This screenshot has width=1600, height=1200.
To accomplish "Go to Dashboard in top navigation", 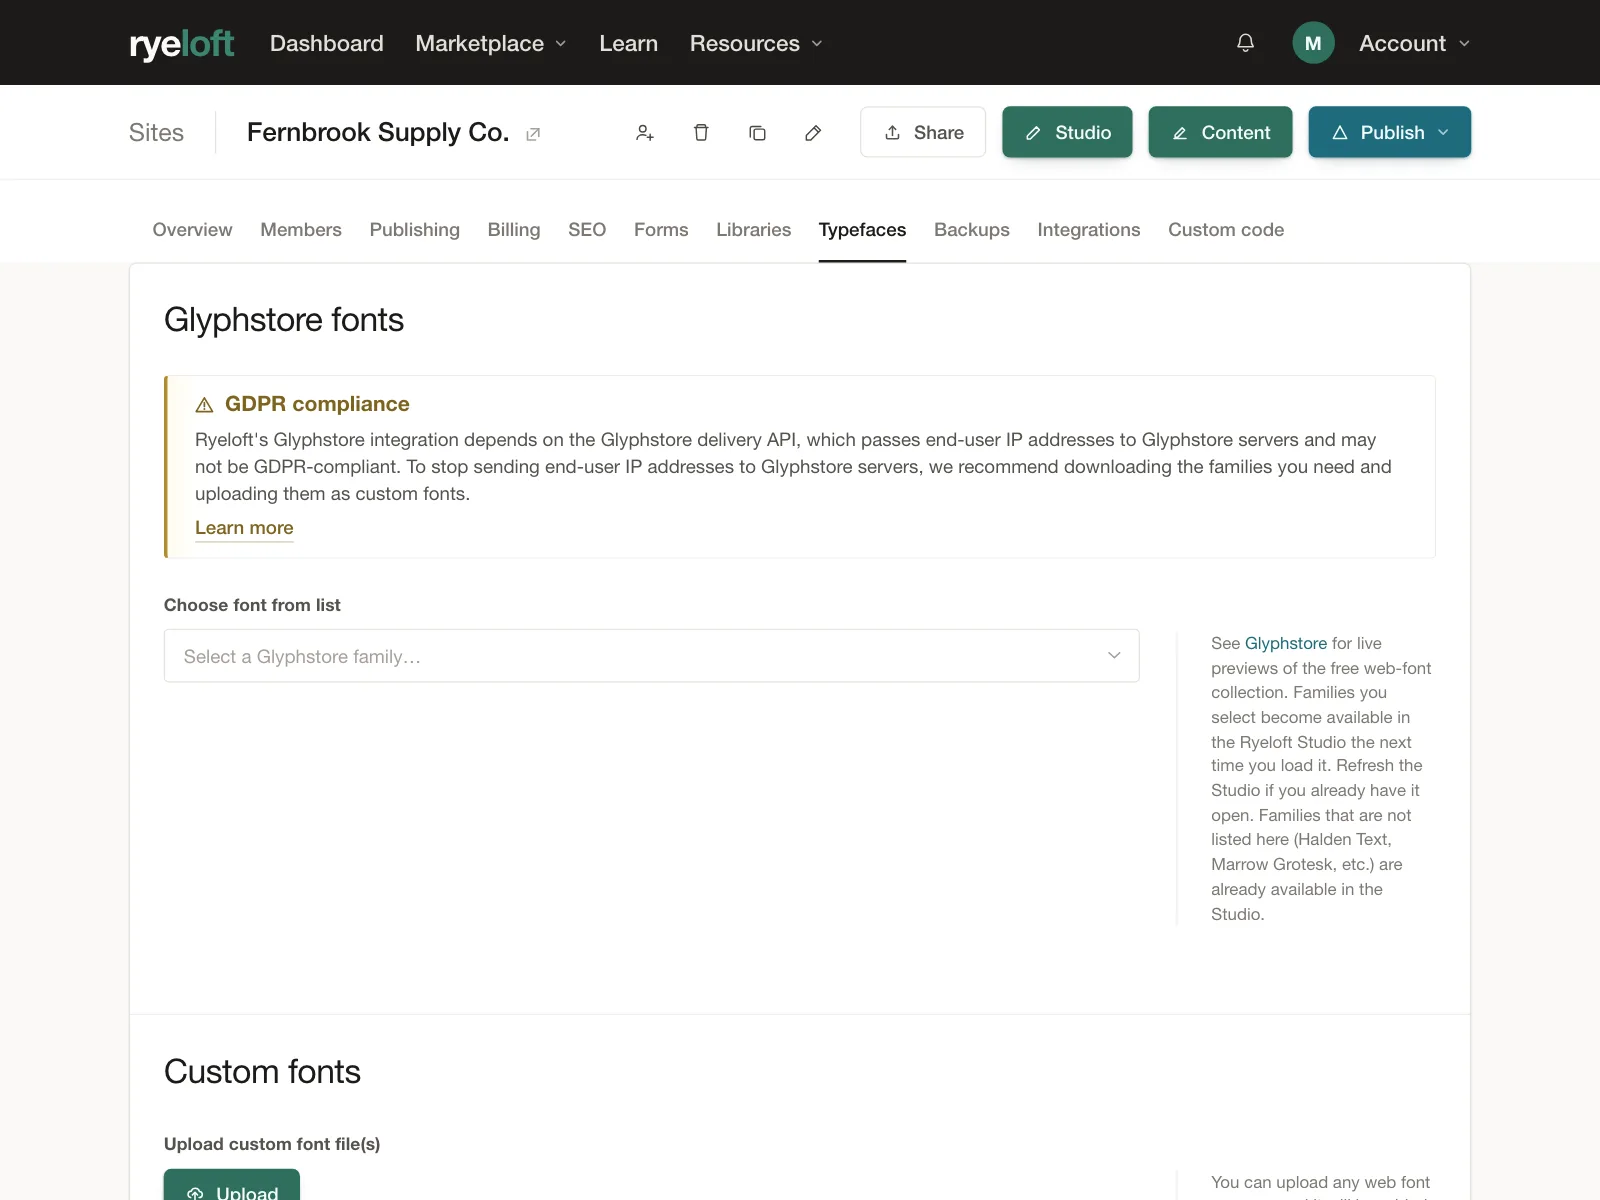I will (x=327, y=43).
